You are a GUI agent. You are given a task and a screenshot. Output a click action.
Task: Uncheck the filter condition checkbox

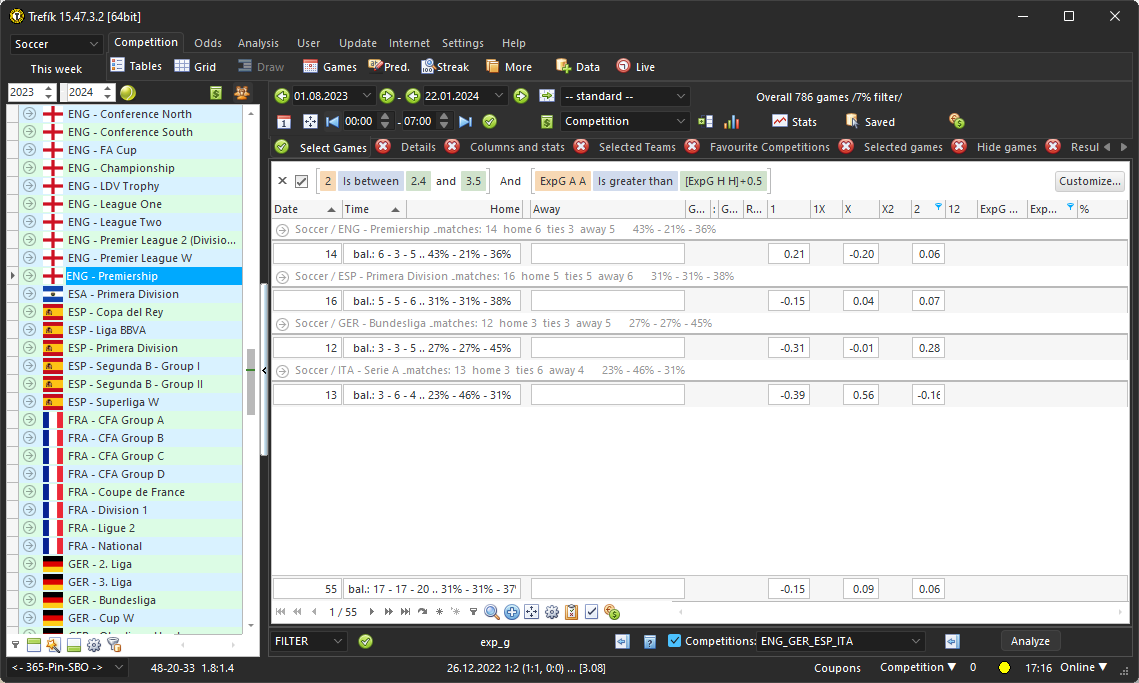(x=301, y=181)
